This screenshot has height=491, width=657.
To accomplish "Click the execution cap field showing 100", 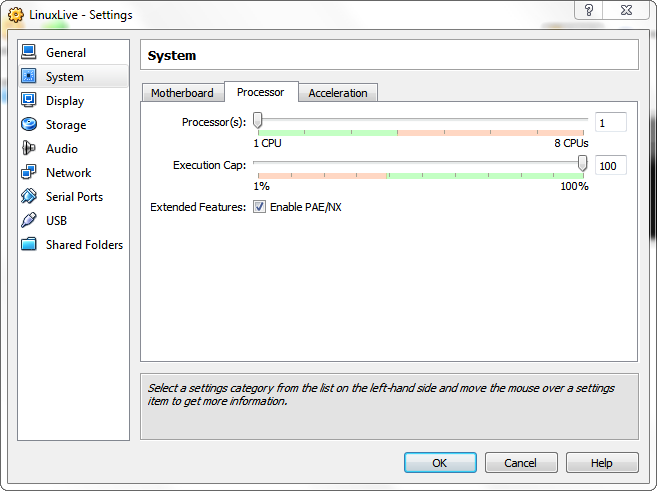I will click(610, 166).
